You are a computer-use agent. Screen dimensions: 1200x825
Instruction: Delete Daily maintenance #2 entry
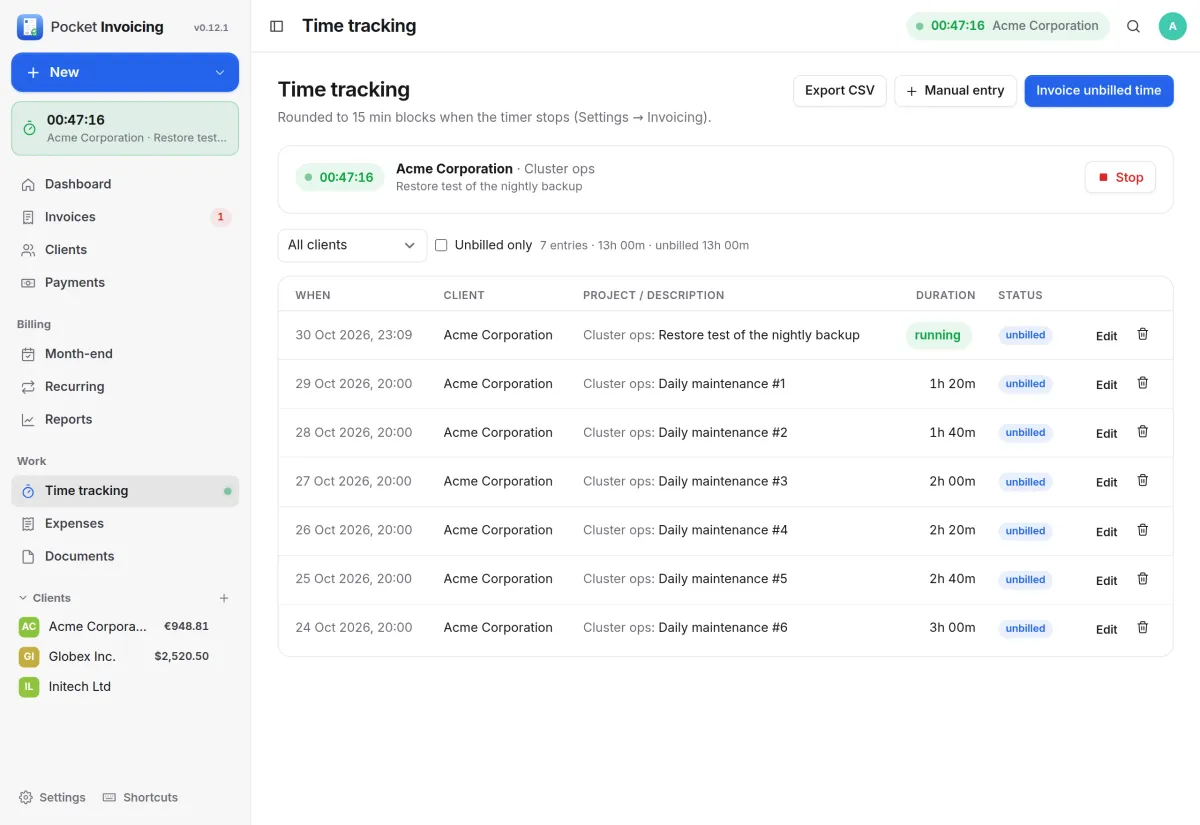[1143, 432]
